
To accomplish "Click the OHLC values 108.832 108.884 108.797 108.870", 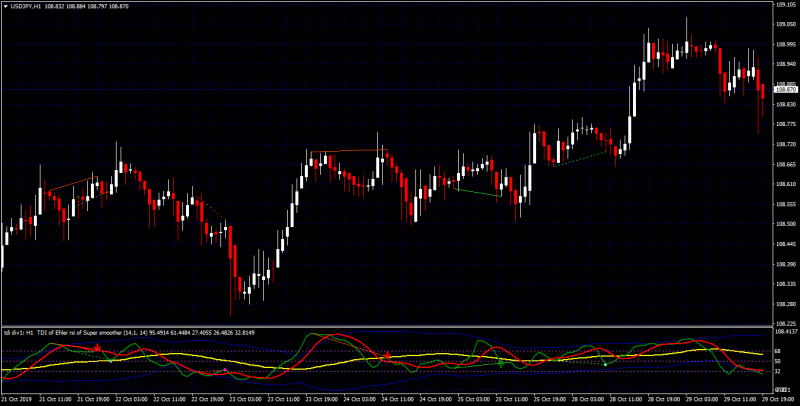I will click(87, 6).
